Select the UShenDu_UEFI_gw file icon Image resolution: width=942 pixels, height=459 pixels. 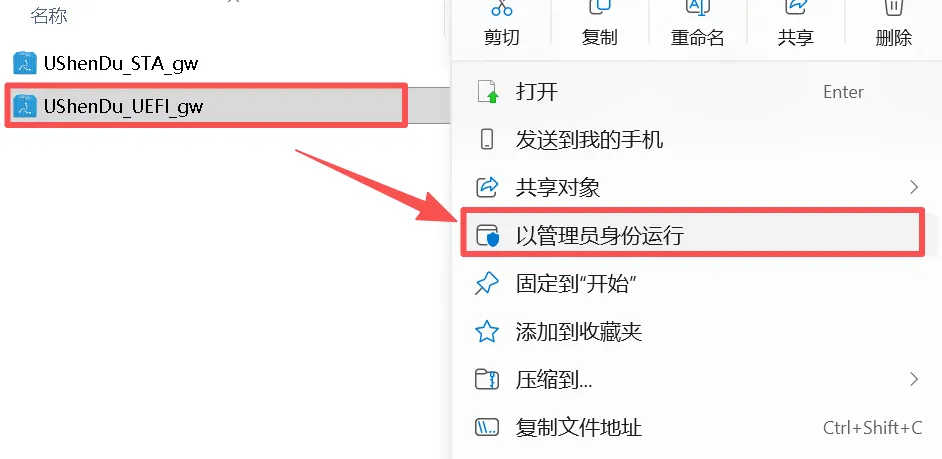coord(25,106)
